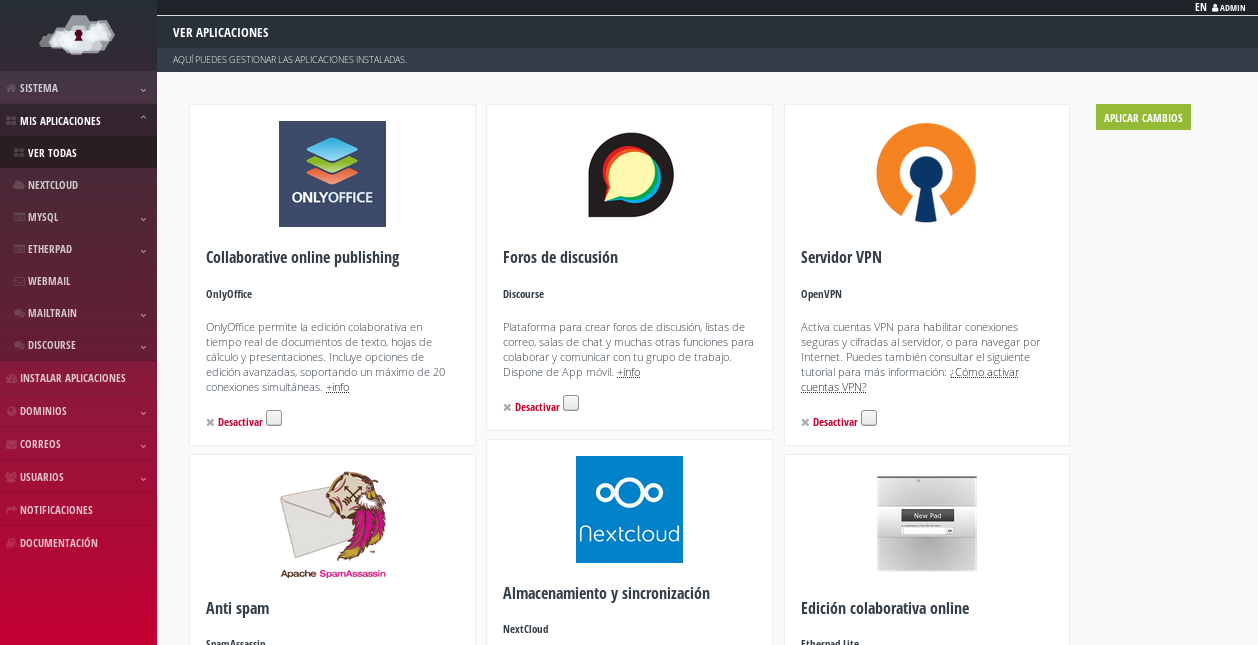
Task: Click the Dominios globe icon
Action: (x=11, y=411)
